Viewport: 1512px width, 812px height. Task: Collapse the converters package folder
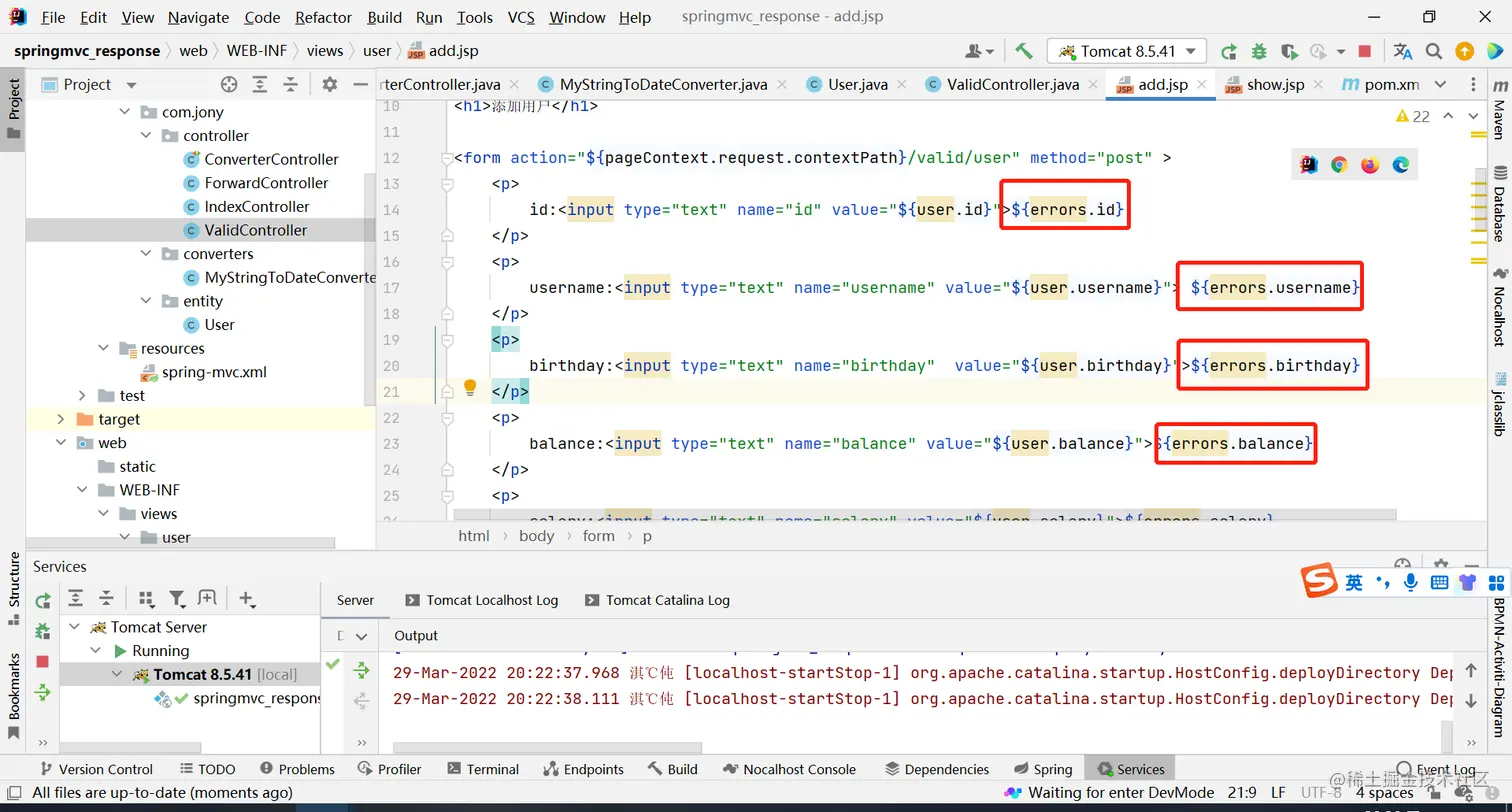point(147,253)
